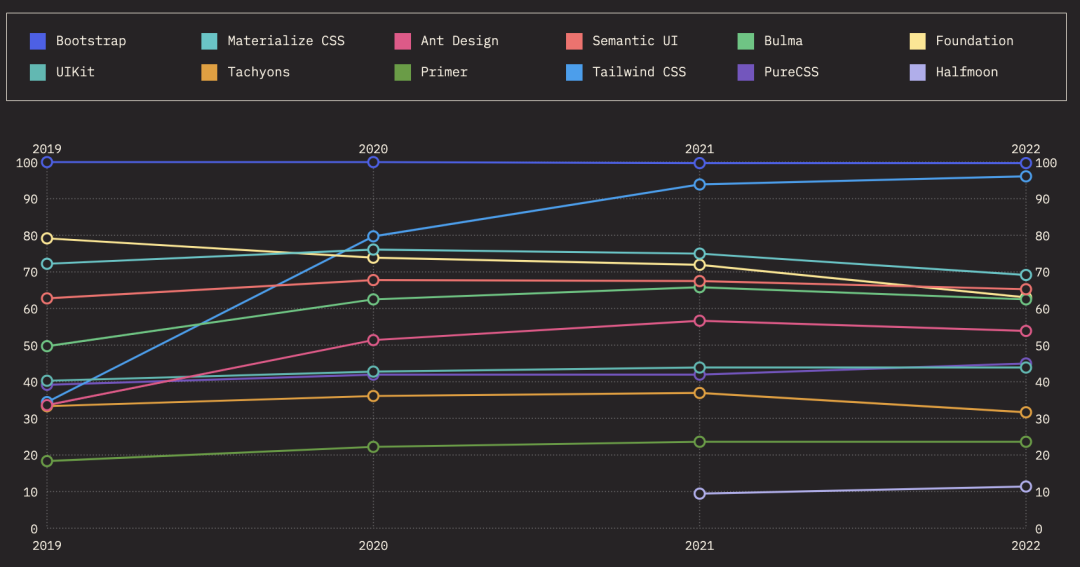Toggle the Materialize CSS legend label
Image resolution: width=1080 pixels, height=567 pixels.
(286, 41)
